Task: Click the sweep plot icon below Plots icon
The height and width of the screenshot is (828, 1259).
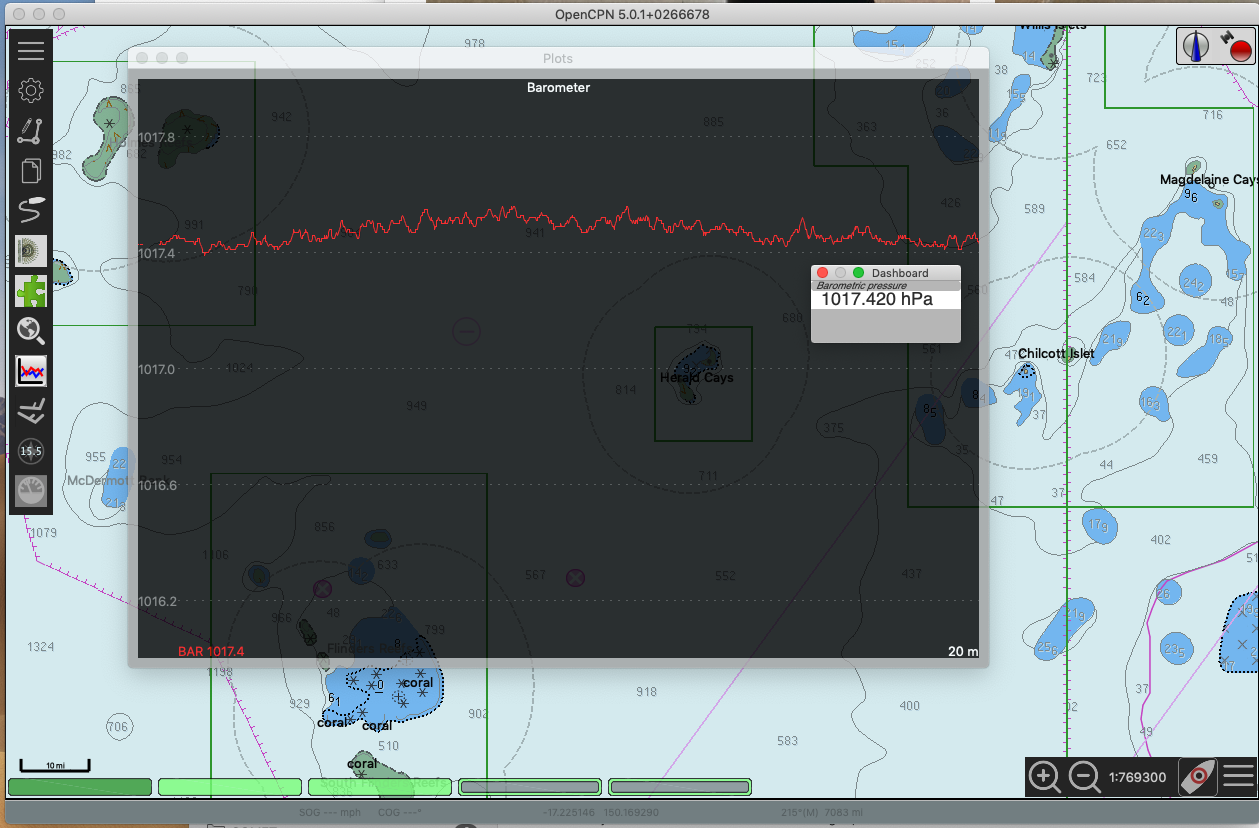Action: [x=31, y=411]
